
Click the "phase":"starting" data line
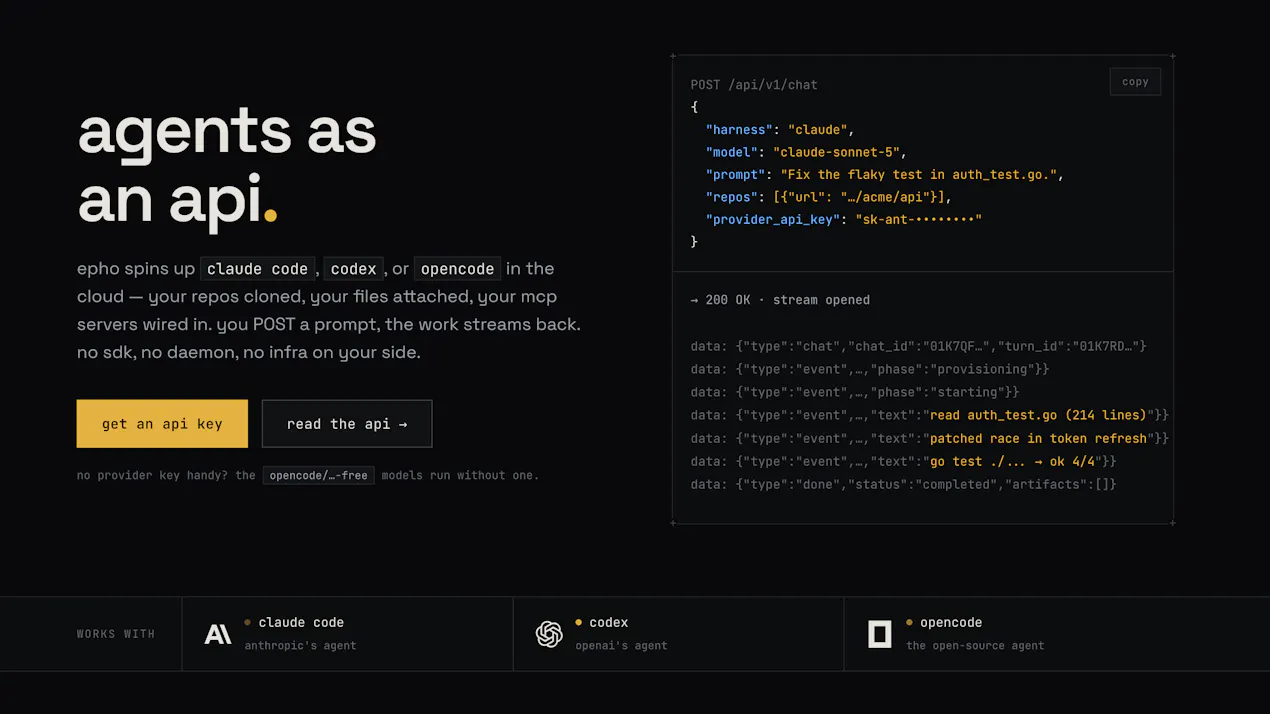click(x=854, y=392)
